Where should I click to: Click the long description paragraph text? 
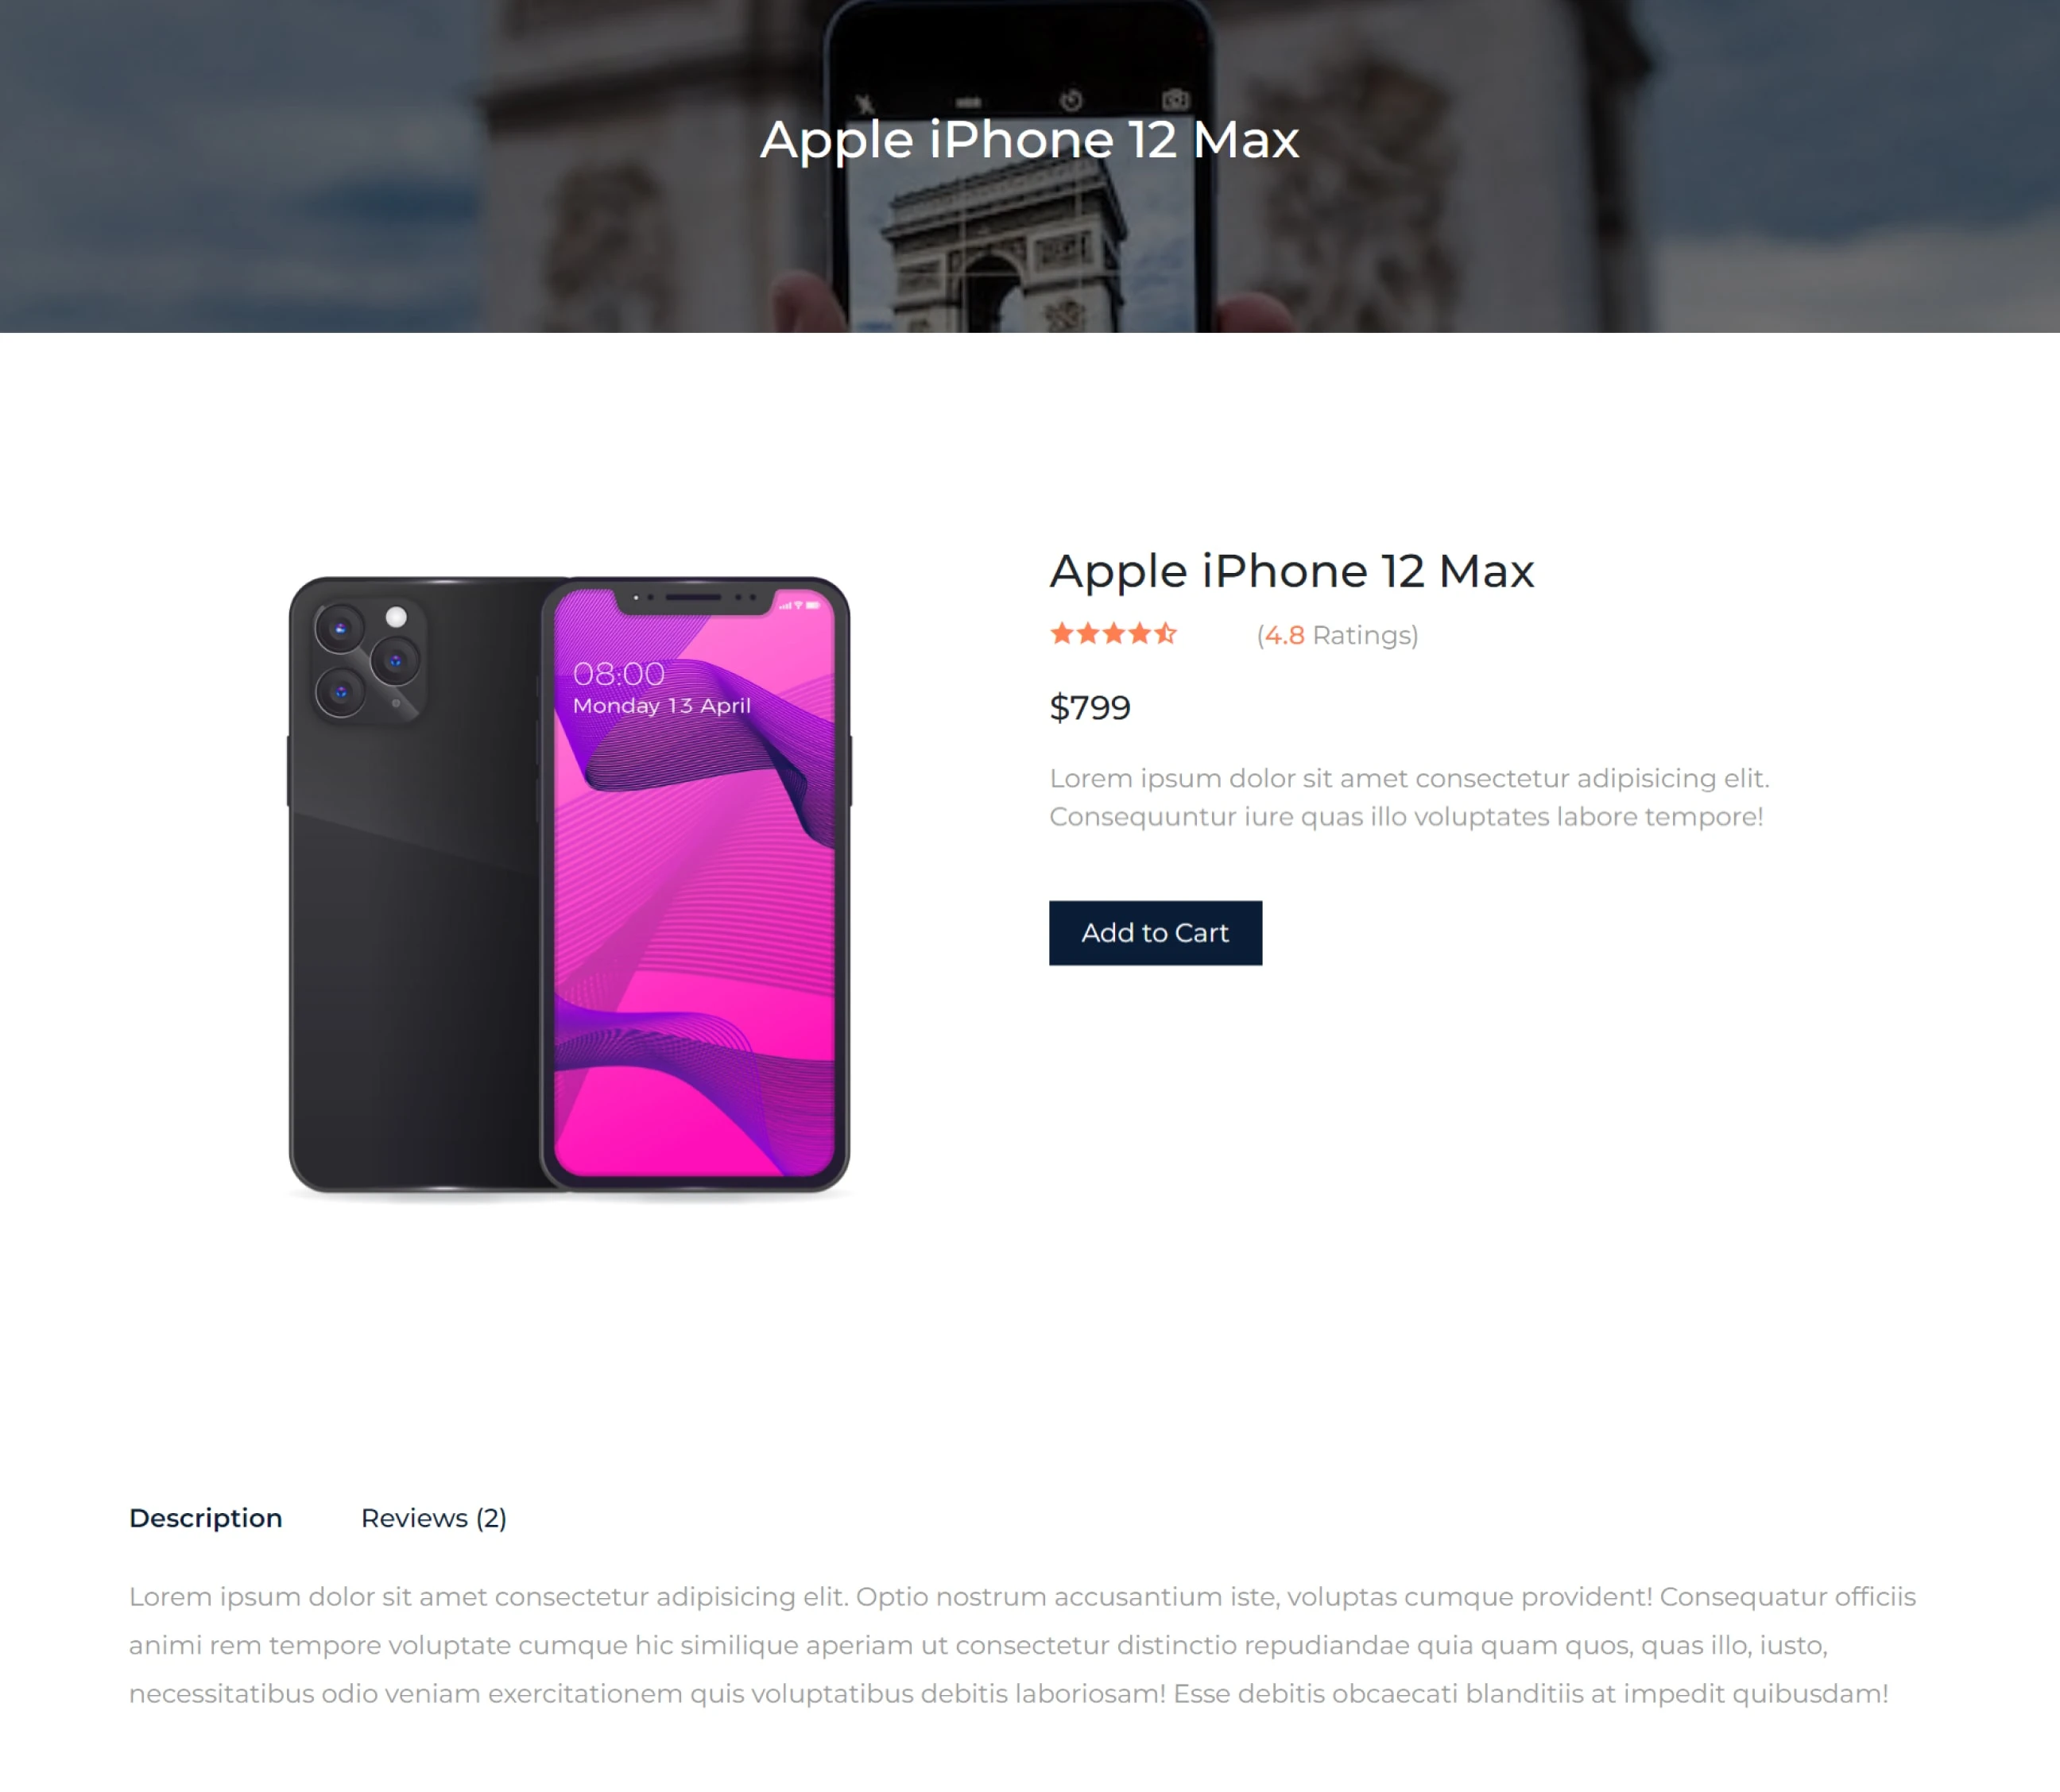click(1022, 1645)
